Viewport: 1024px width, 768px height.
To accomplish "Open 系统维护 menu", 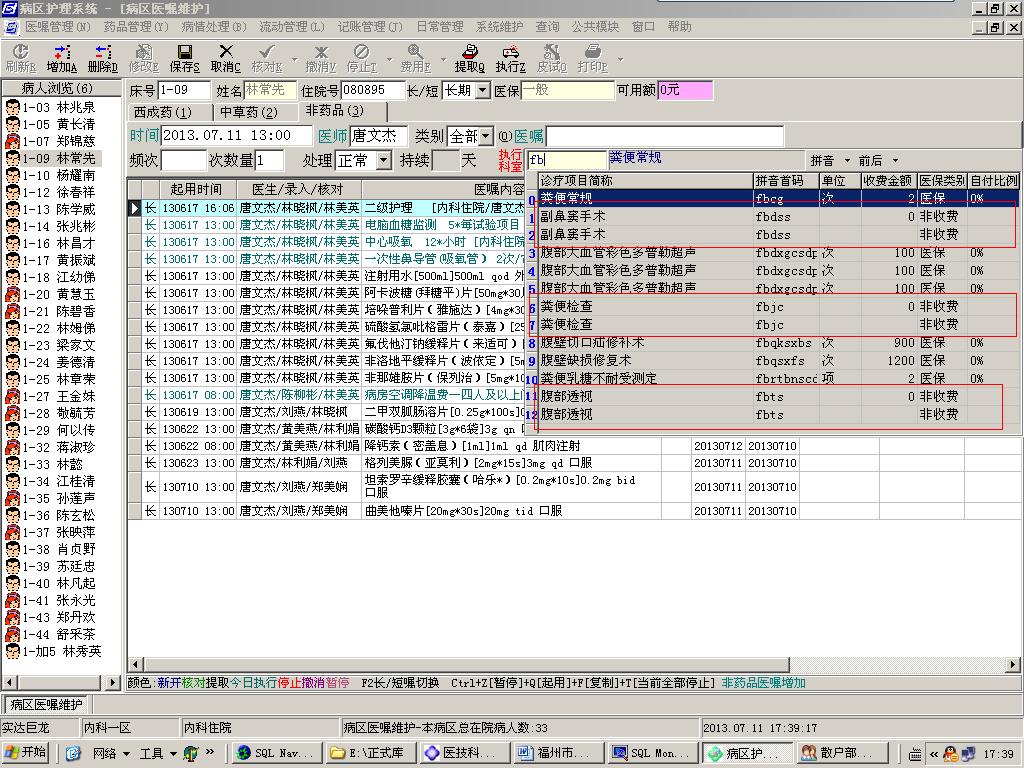I will (x=500, y=27).
